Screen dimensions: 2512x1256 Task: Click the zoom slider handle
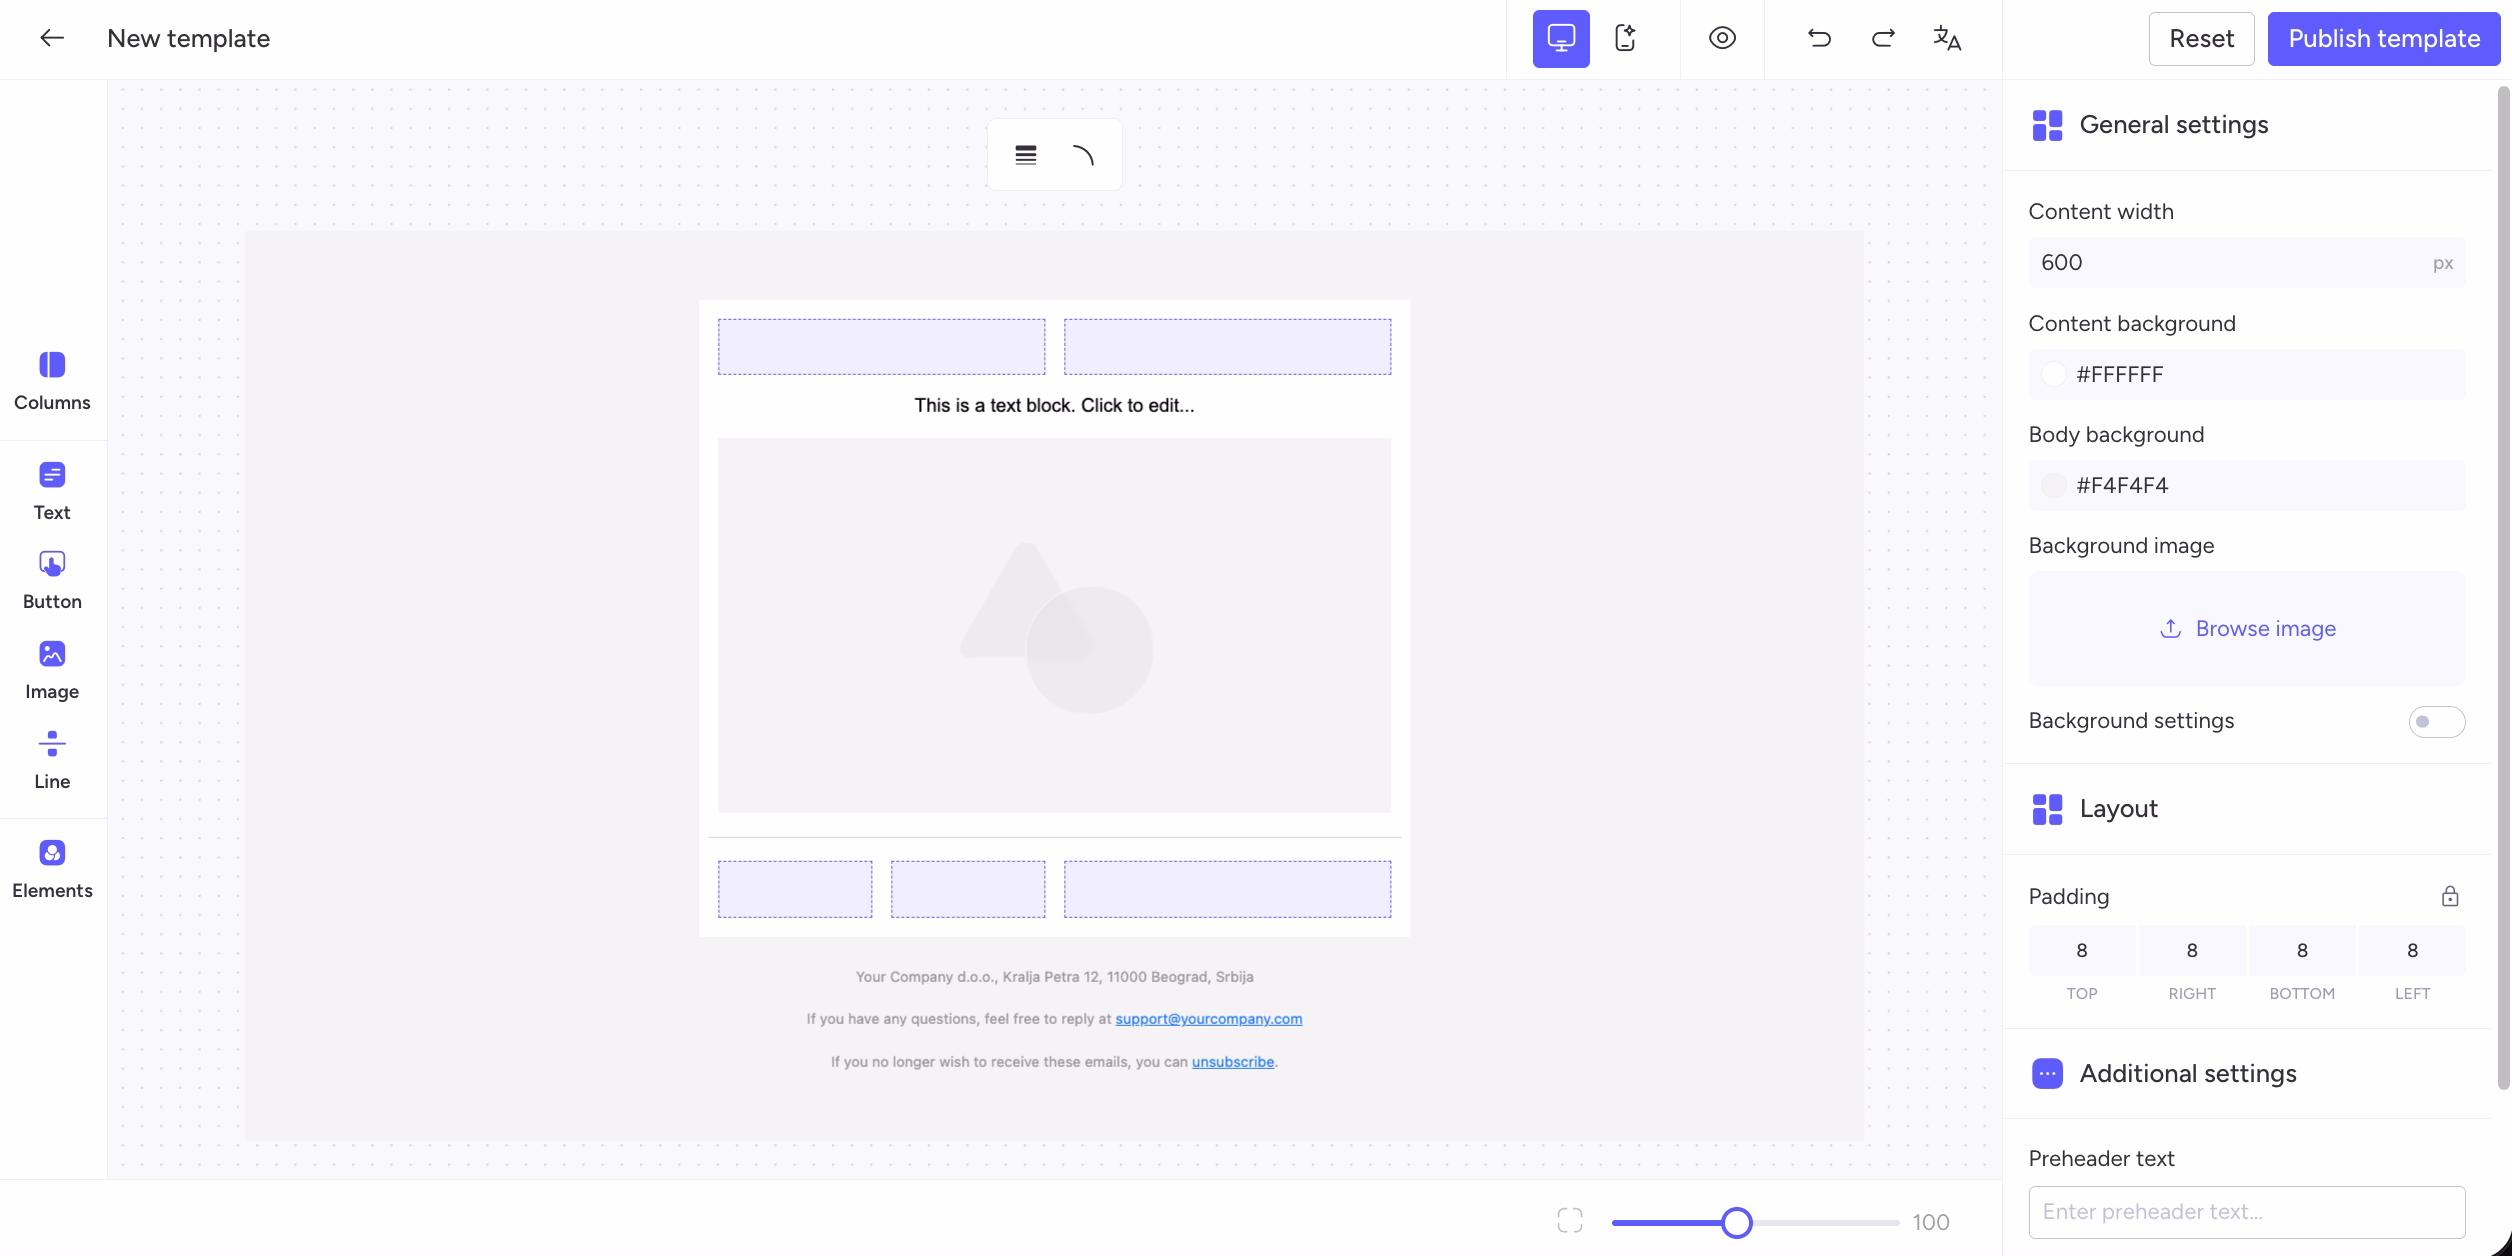[x=1737, y=1222]
